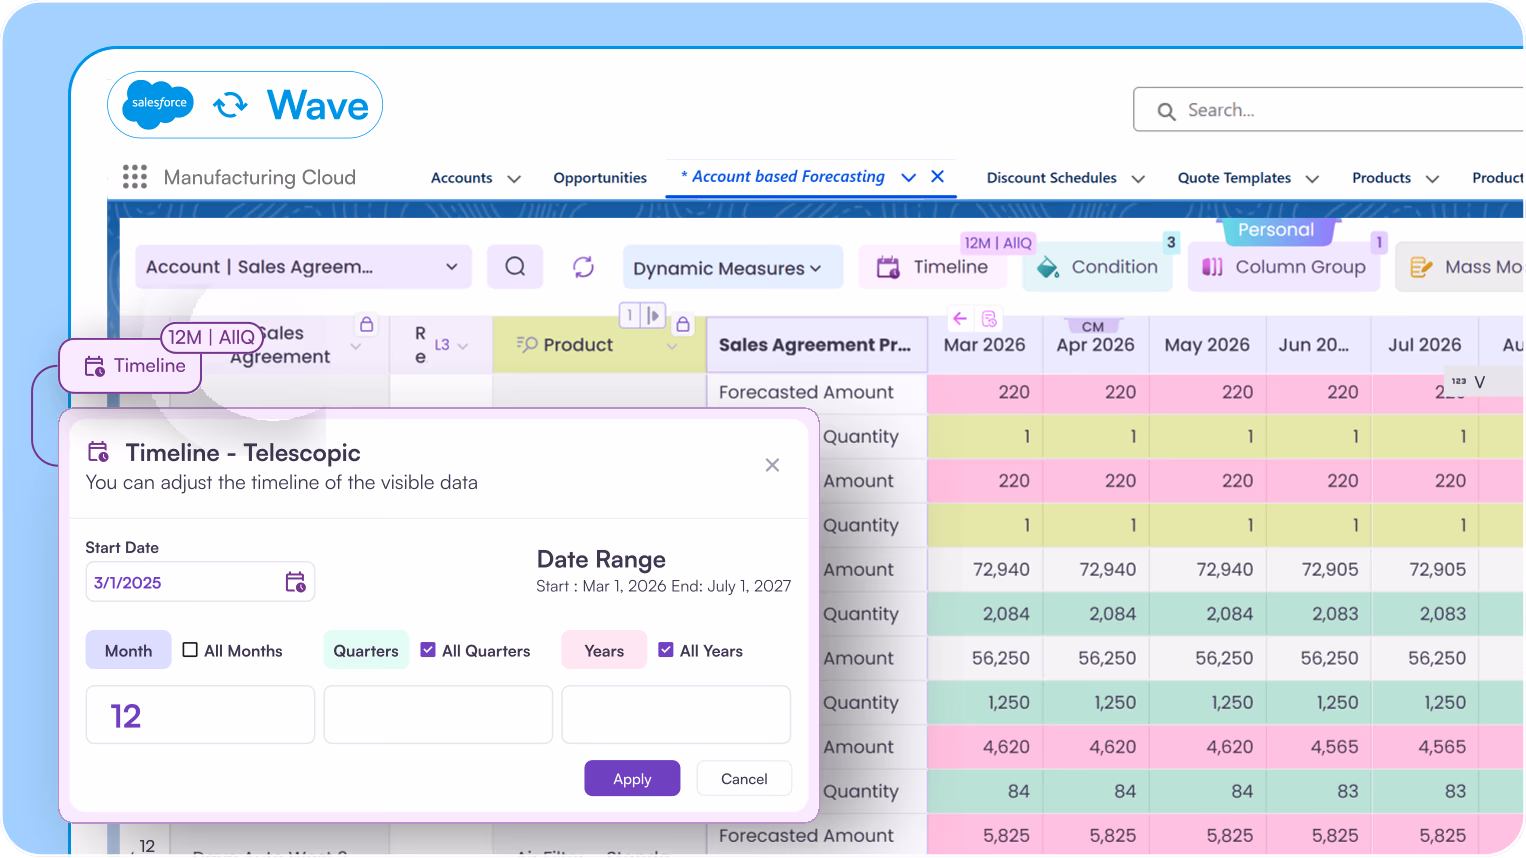The width and height of the screenshot is (1526, 858).
Task: Click the search-filter icon in Product header
Action: 527,344
